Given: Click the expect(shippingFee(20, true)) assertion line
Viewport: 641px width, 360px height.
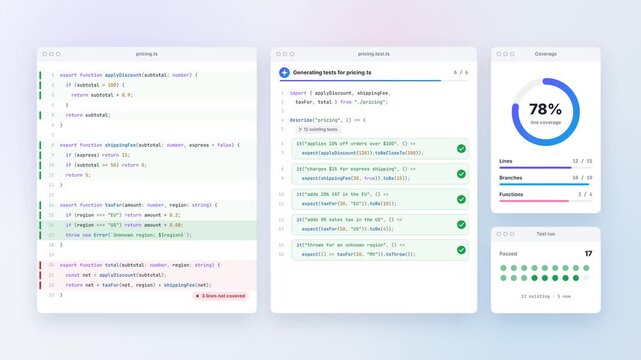Looking at the screenshot, I should point(356,178).
